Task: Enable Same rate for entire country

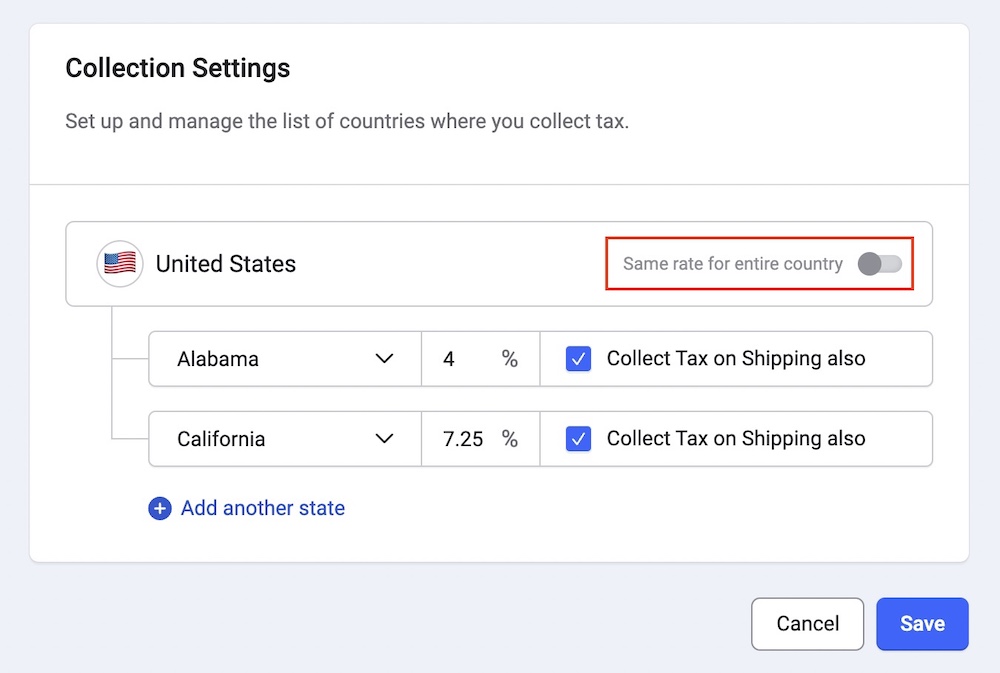Action: pos(880,263)
